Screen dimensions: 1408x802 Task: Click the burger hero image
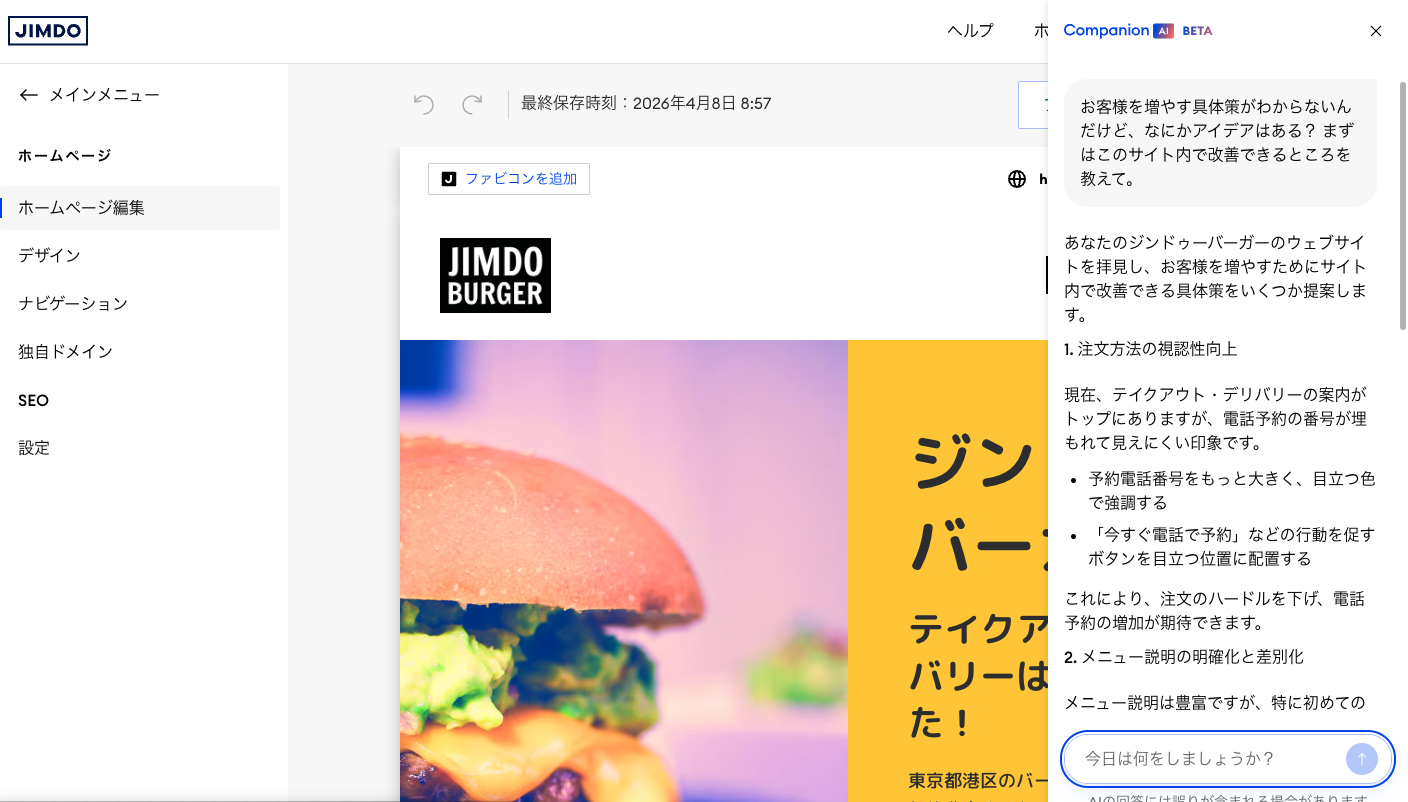pyautogui.click(x=623, y=570)
